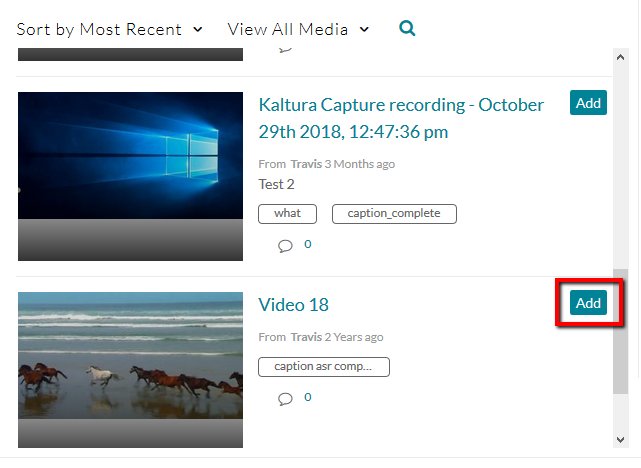Click Travis author under Kaltura Capture recording
Screen dimensions: 641x468
tap(306, 164)
